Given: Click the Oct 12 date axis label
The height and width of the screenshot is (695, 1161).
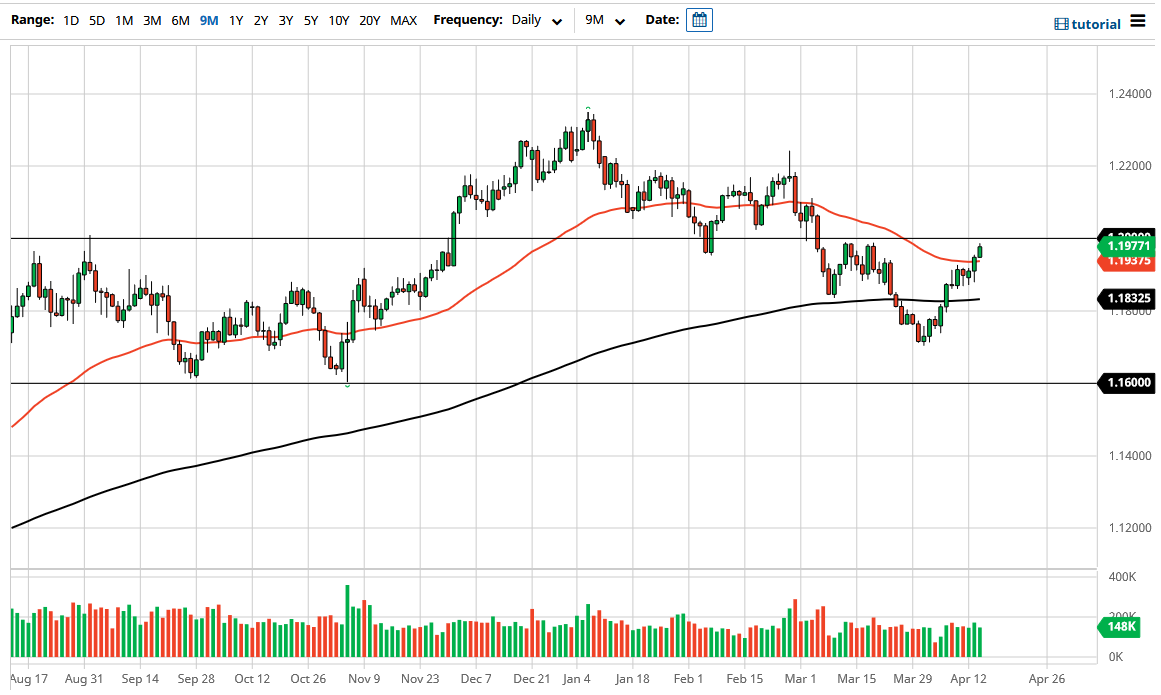Looking at the screenshot, I should point(252,679).
